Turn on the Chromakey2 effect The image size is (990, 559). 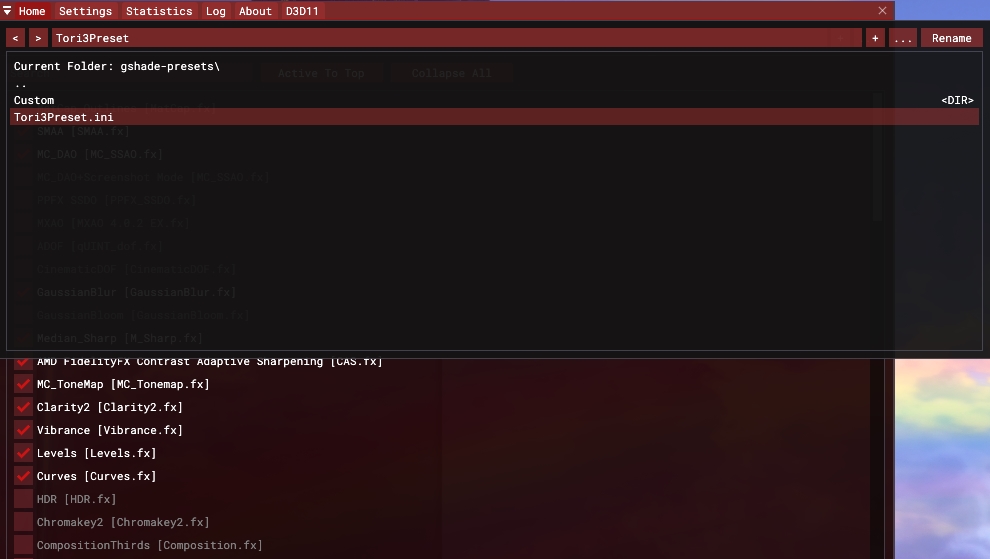coord(23,522)
